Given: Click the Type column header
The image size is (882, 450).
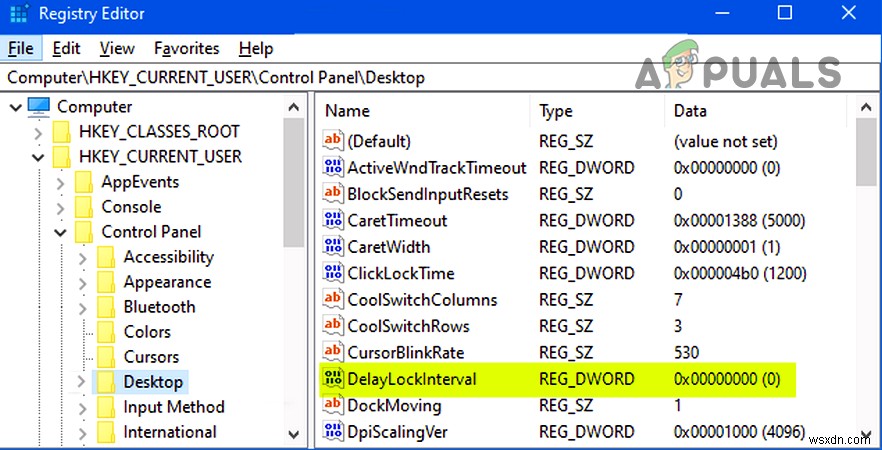Looking at the screenshot, I should (x=556, y=111).
